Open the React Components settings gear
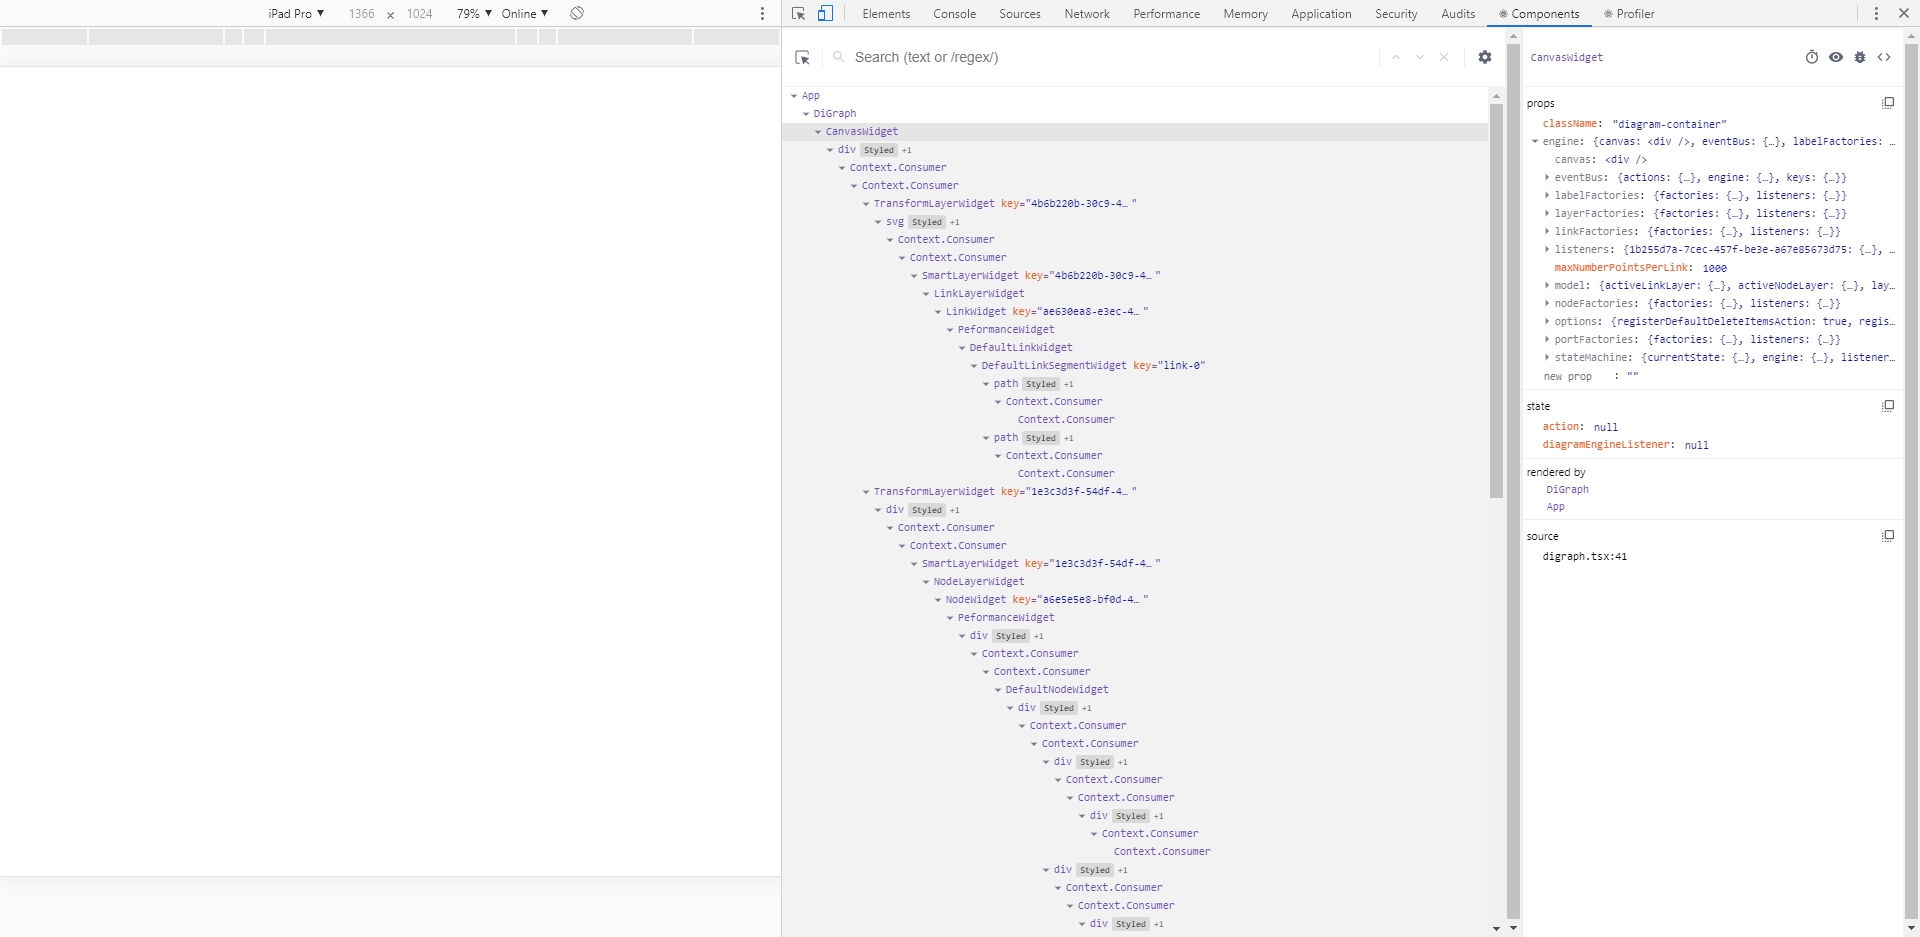The height and width of the screenshot is (937, 1920). point(1485,57)
